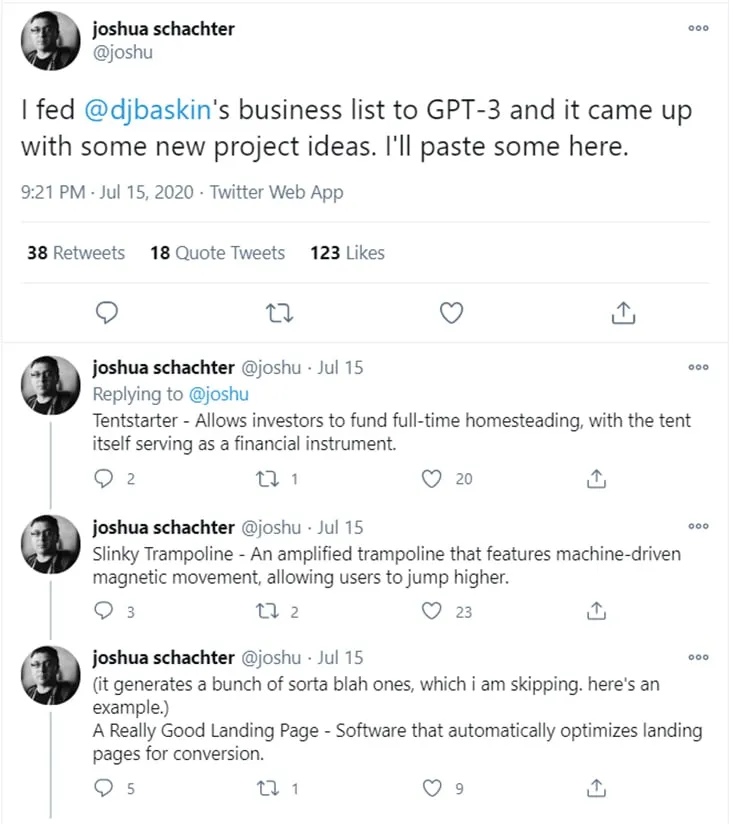Open more options on the Slinky Trampoline reply
The width and height of the screenshot is (730, 824).
pos(697,527)
